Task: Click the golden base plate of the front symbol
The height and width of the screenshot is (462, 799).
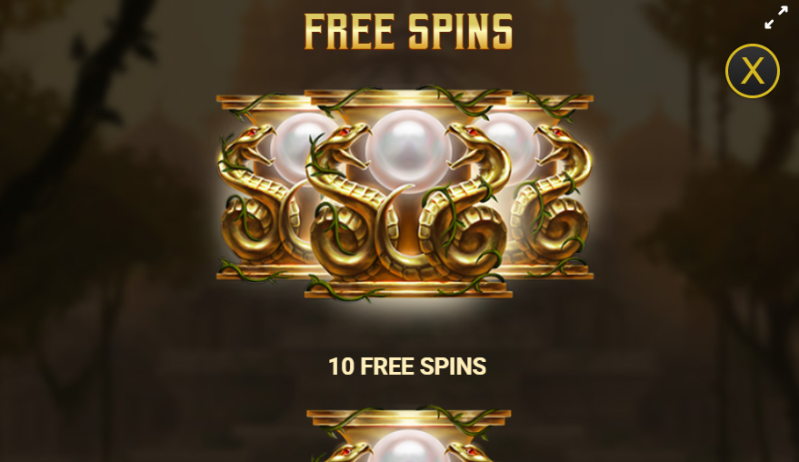Action: point(408,289)
